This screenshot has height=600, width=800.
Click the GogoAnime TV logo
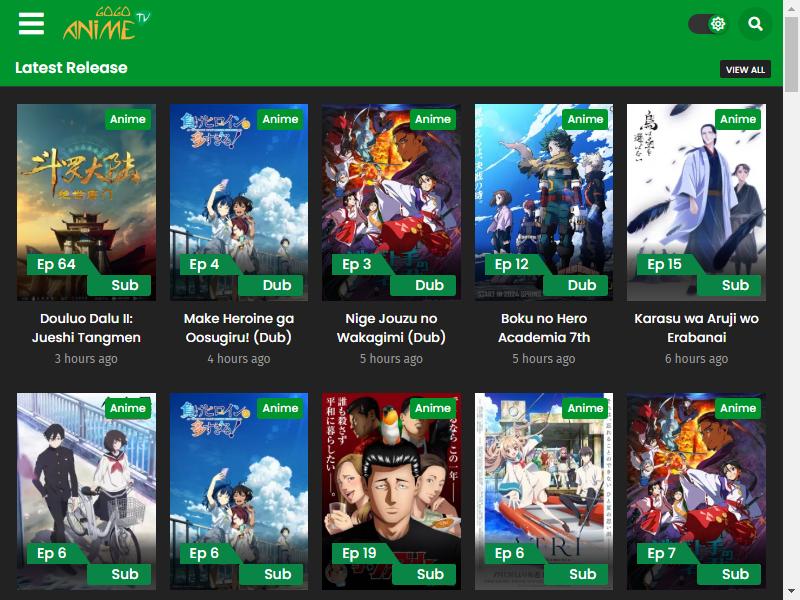tap(106, 24)
